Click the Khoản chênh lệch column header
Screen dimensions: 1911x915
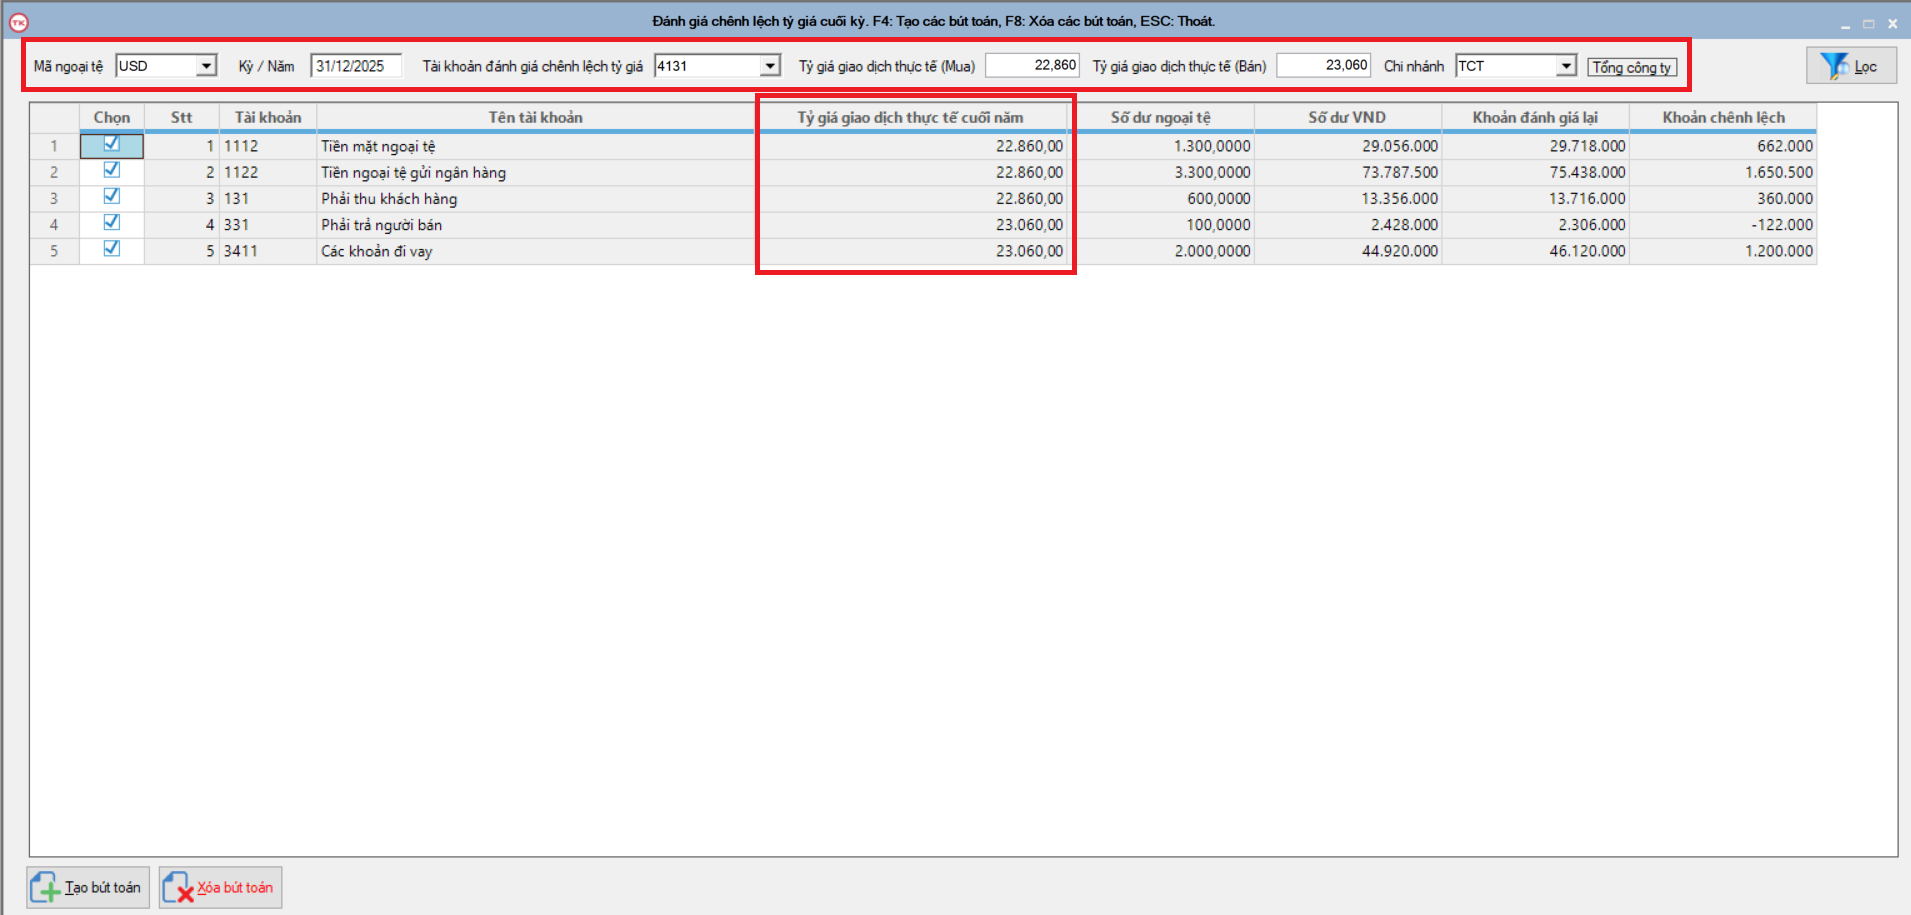click(x=1723, y=117)
